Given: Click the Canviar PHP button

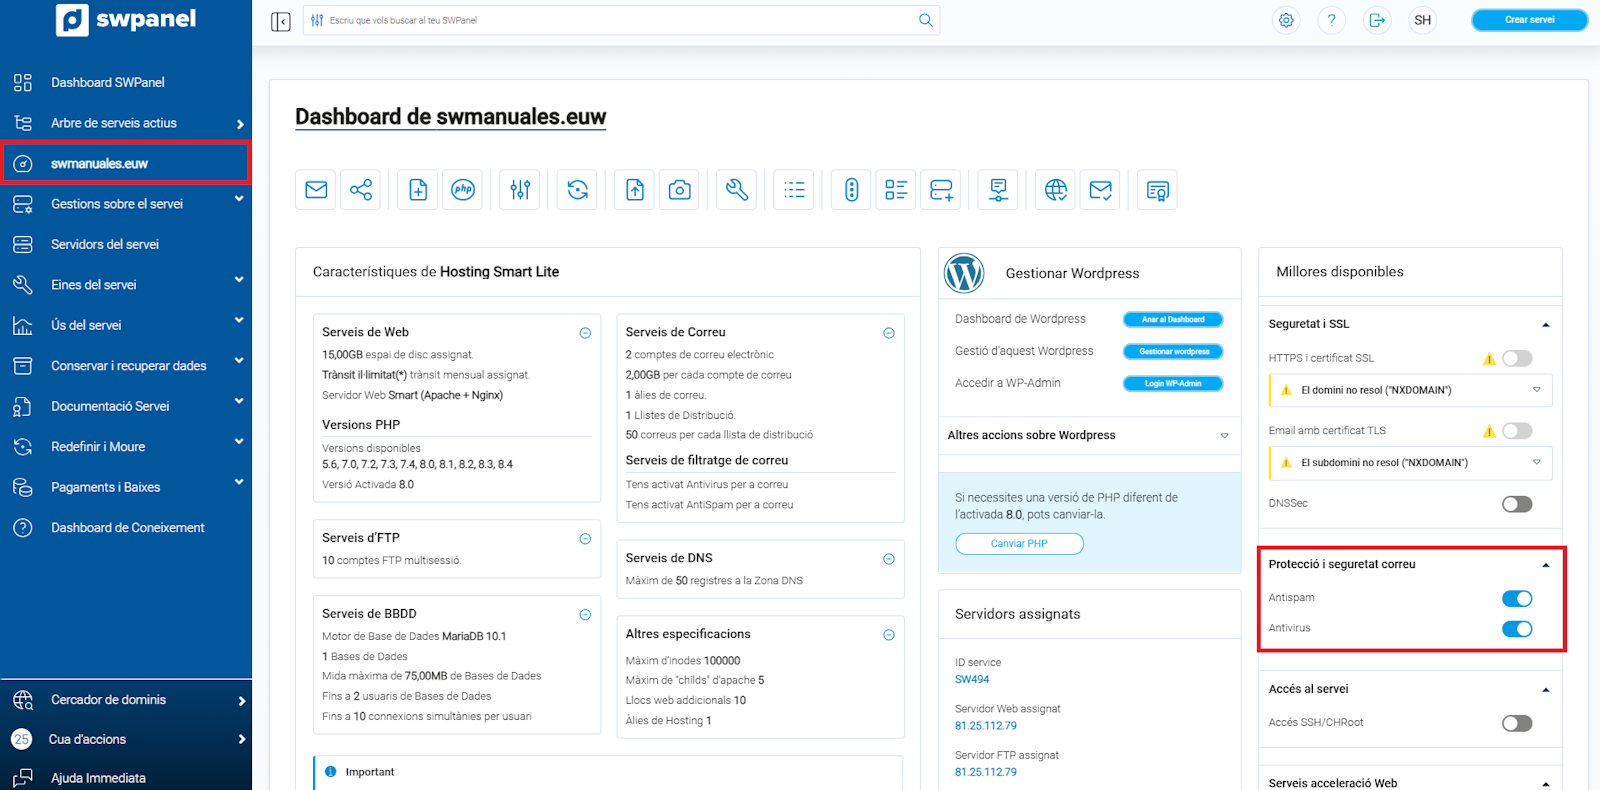Looking at the screenshot, I should 1019,544.
